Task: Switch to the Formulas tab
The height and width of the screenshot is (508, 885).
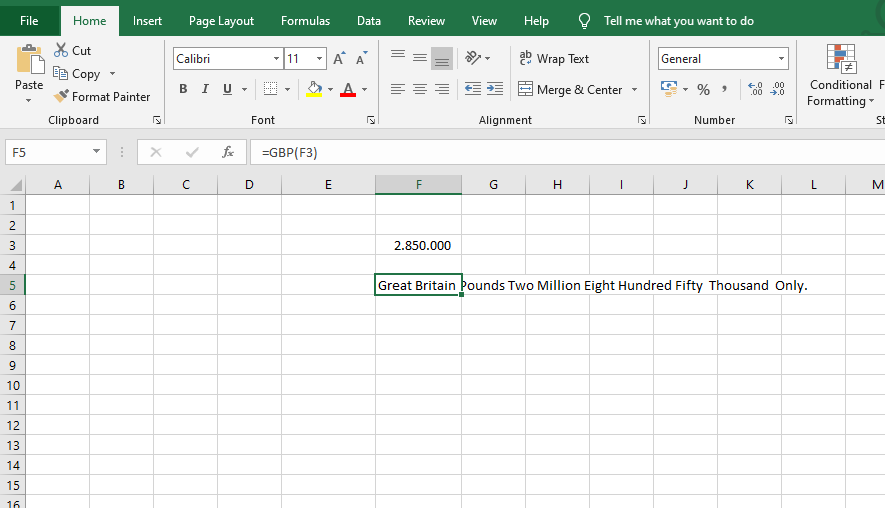Action: pyautogui.click(x=305, y=21)
